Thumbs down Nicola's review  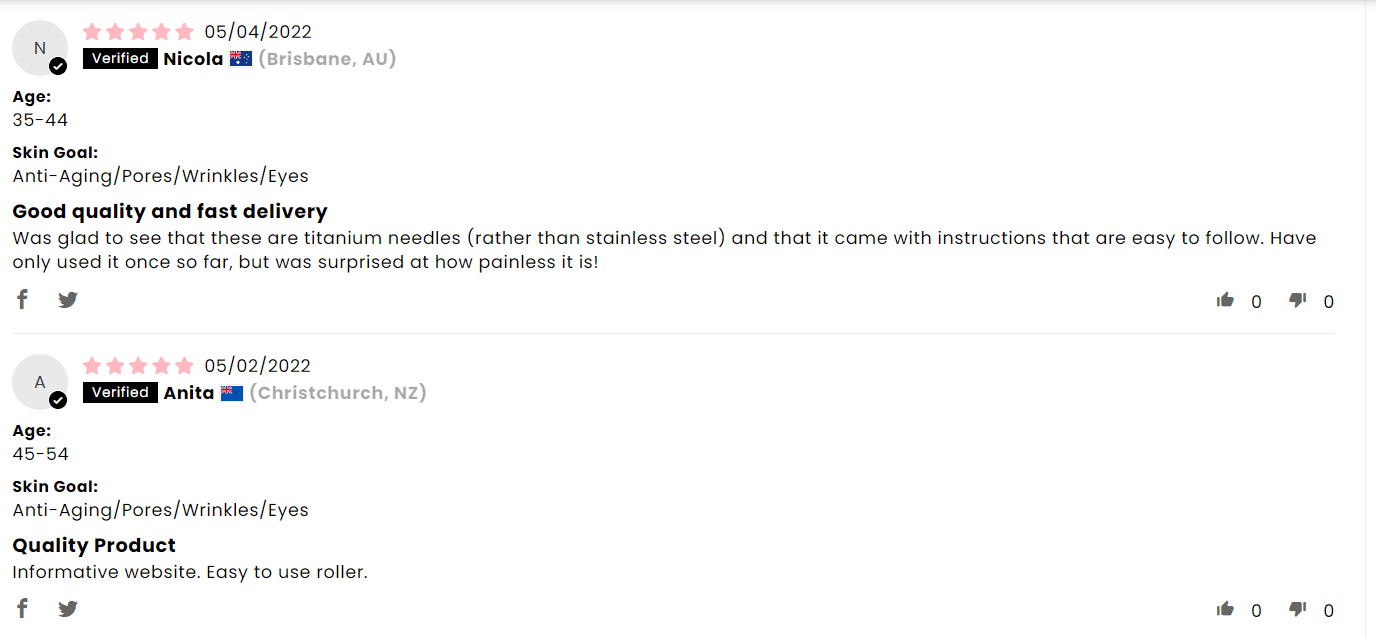tap(1298, 300)
